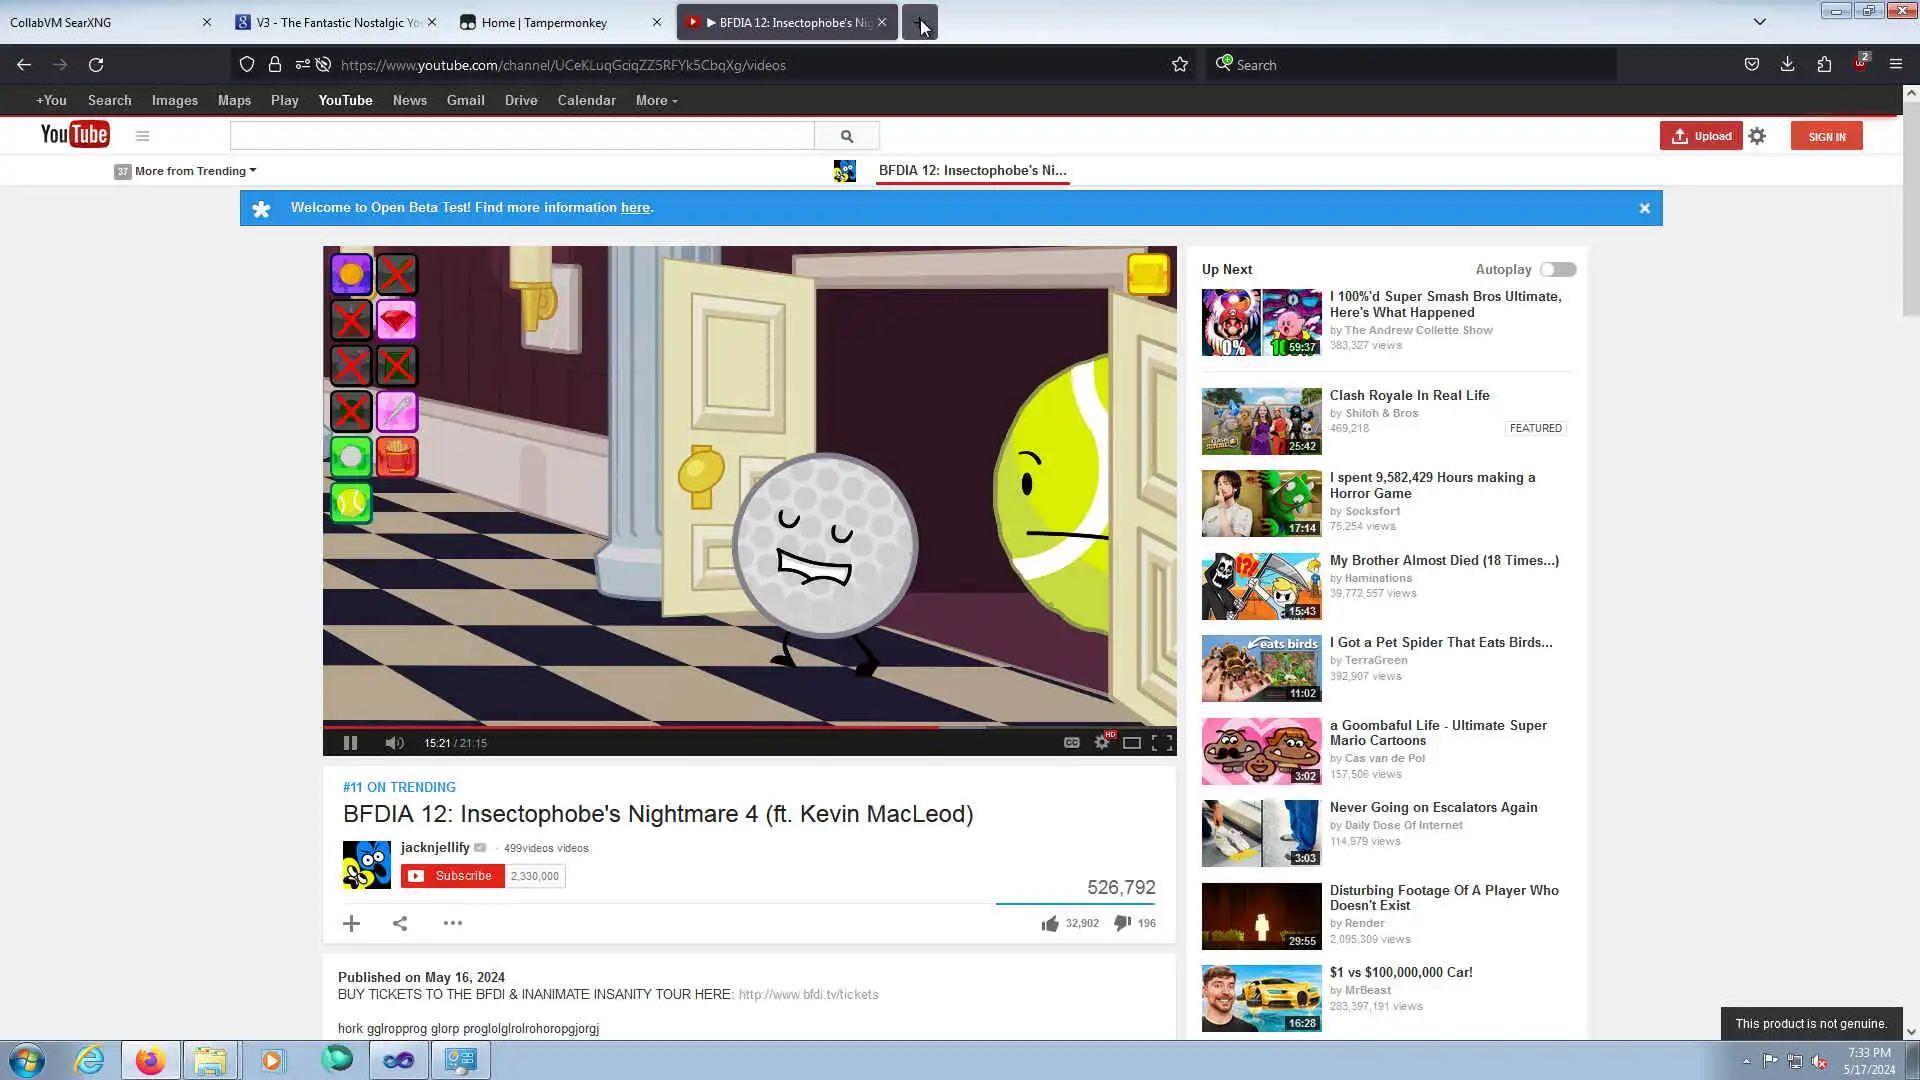Image resolution: width=1920 pixels, height=1080 pixels.
Task: Open the share video icon
Action: [400, 923]
